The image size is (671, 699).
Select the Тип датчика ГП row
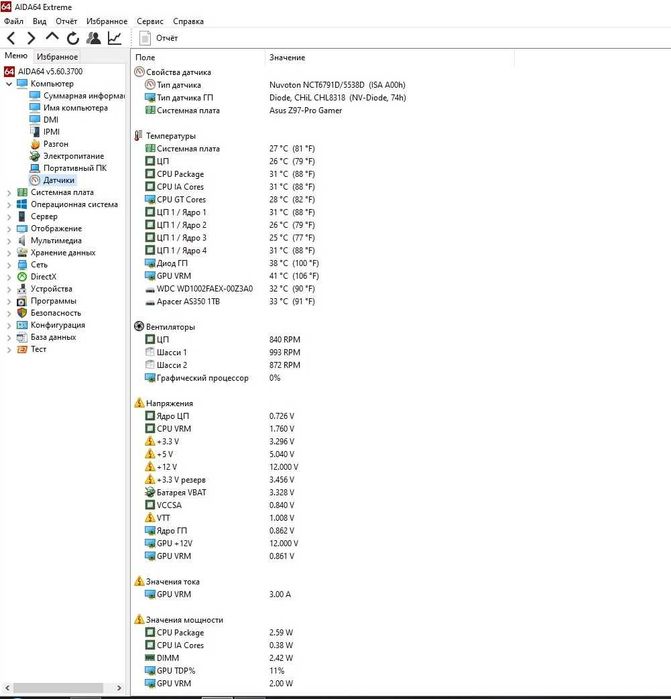276,97
